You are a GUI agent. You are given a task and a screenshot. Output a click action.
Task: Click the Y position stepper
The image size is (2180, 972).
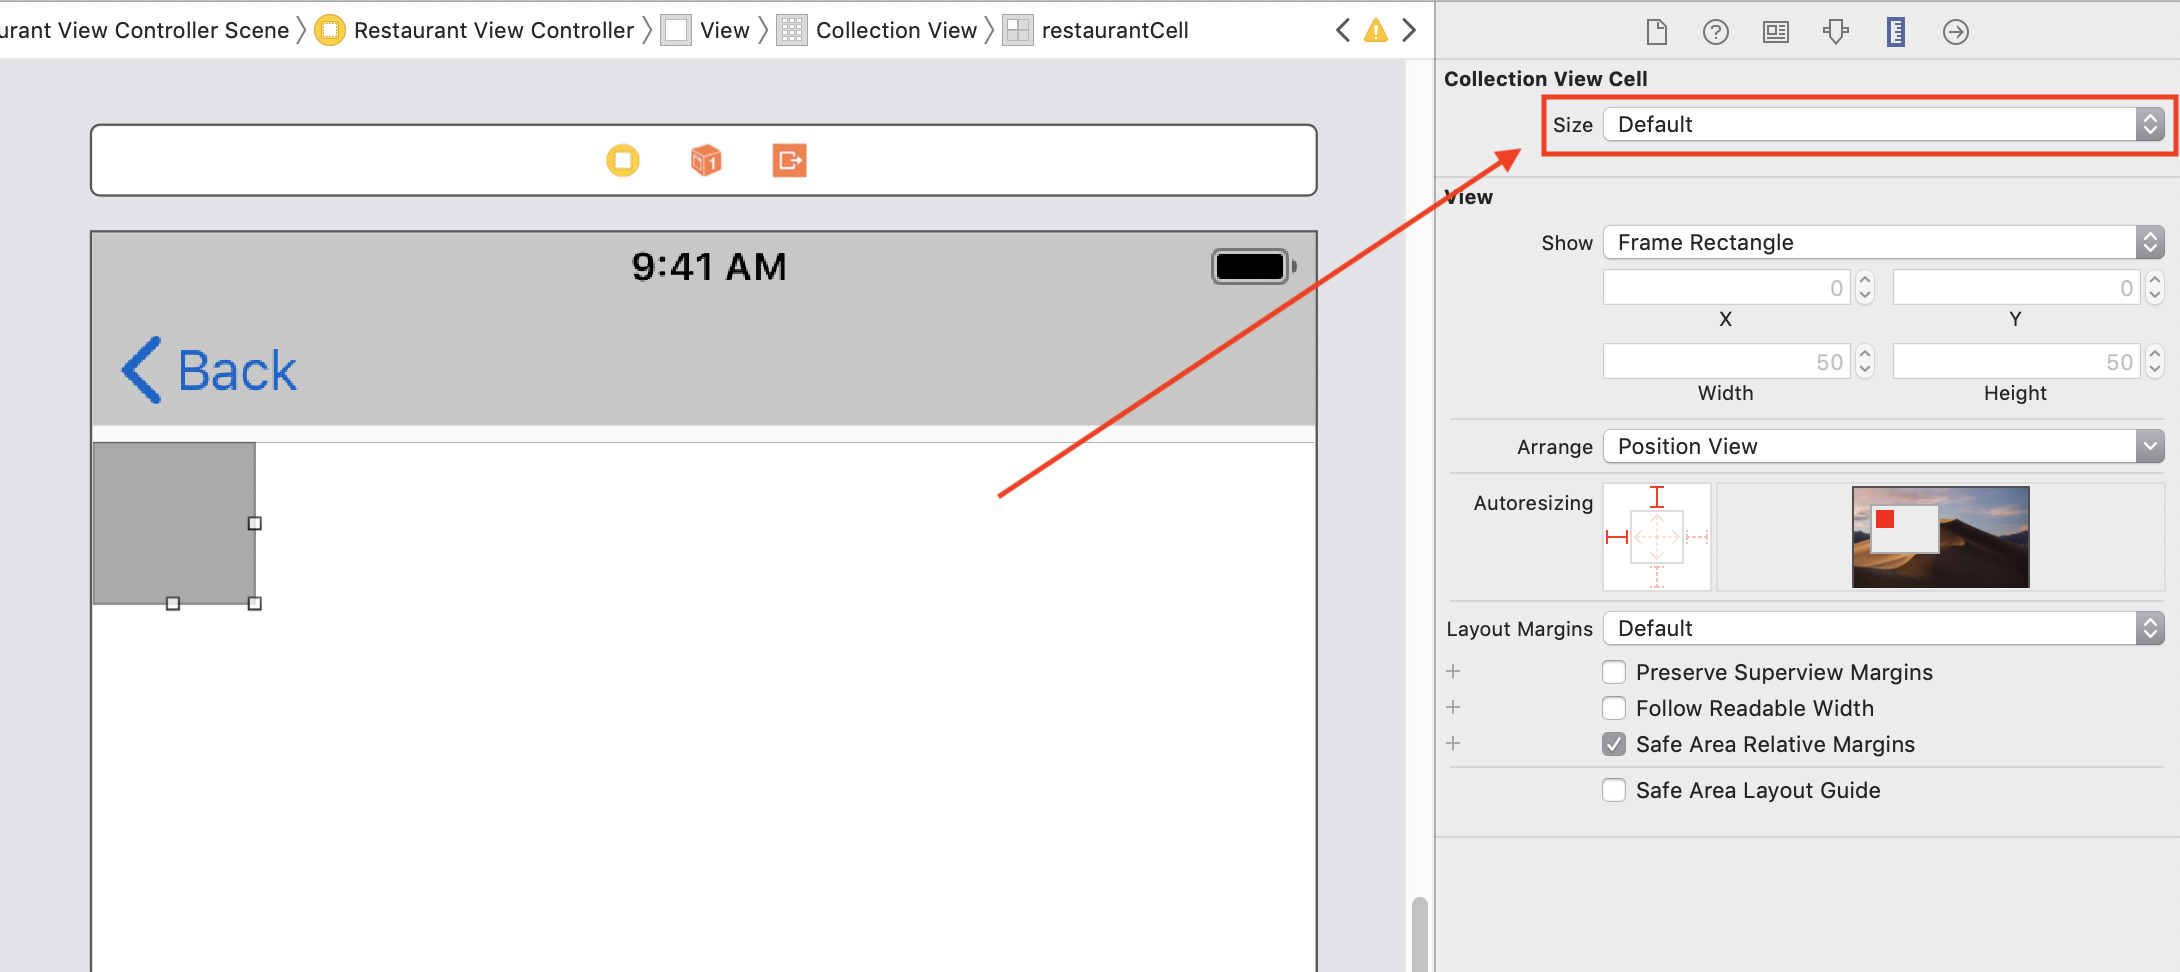2155,288
